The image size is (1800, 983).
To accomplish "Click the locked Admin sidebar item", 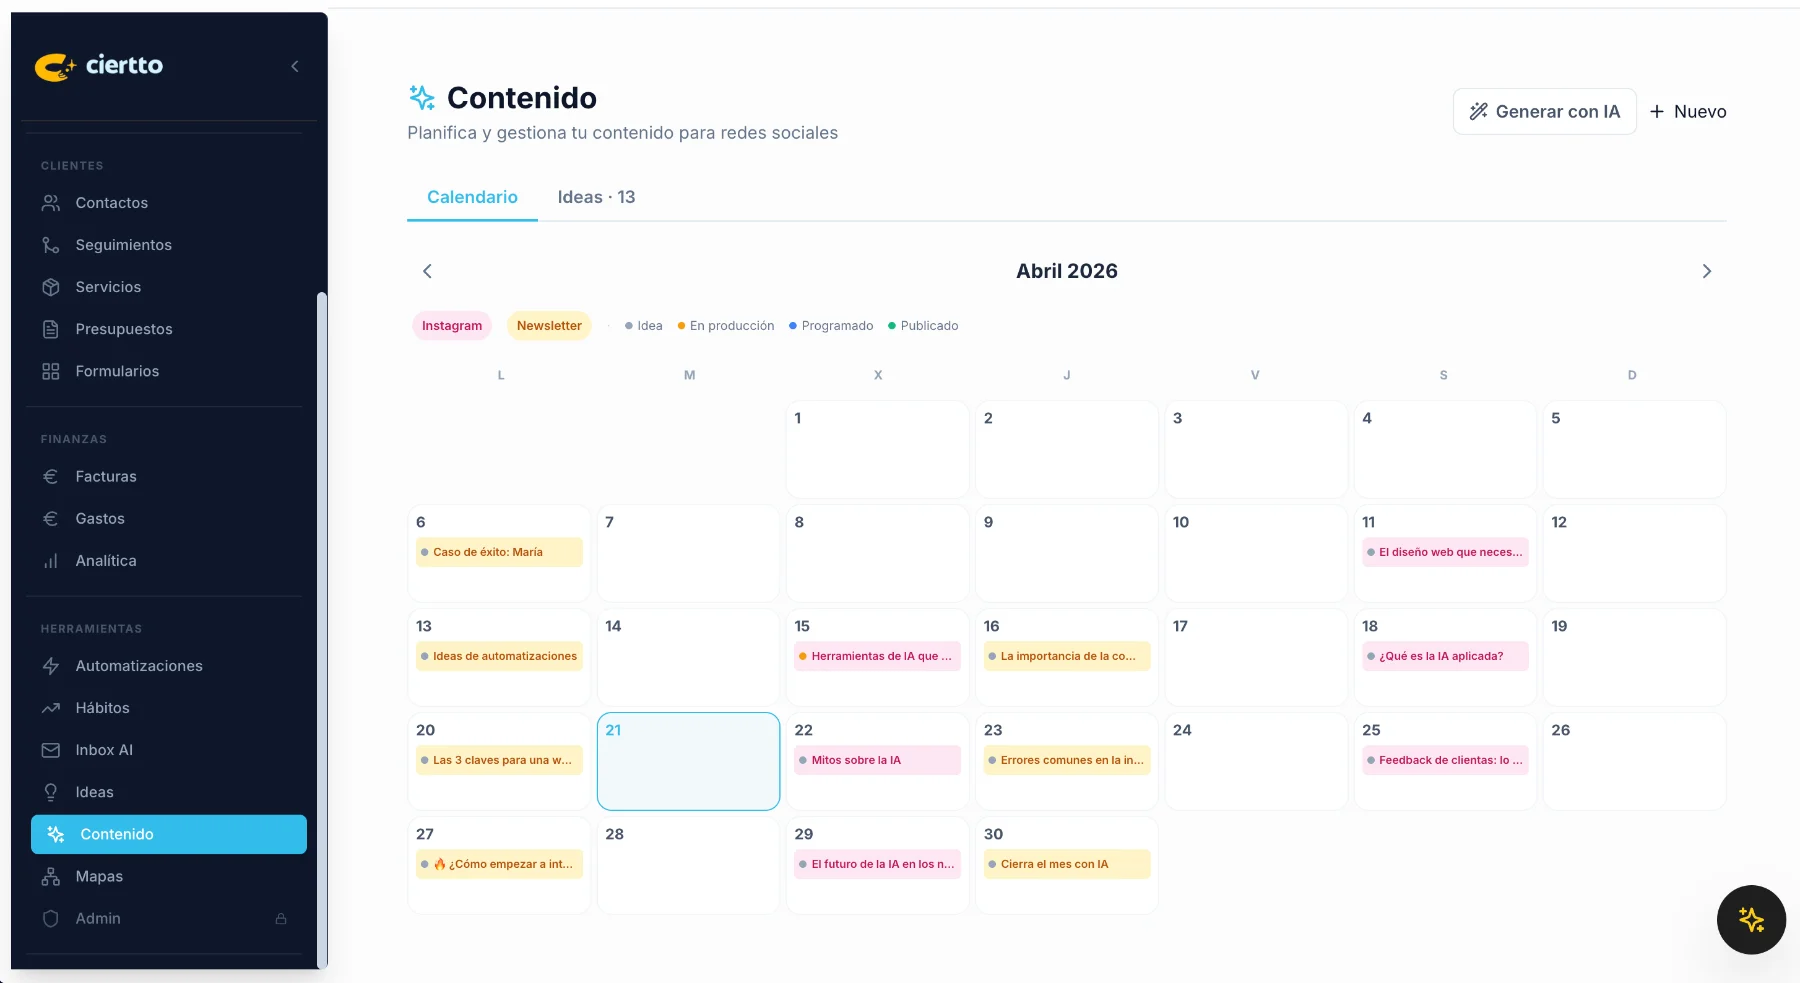I will (x=98, y=919).
